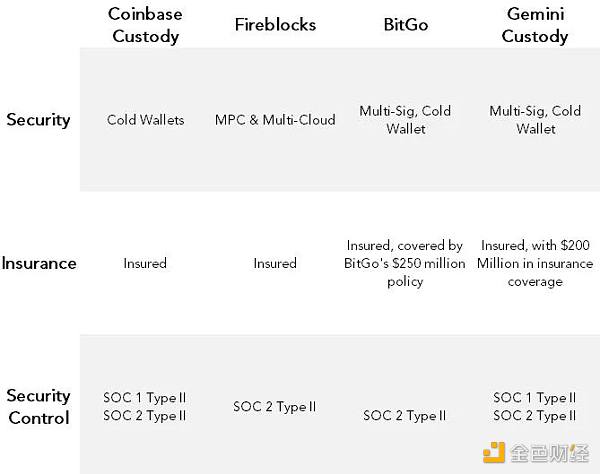Click the $200 Million insurance coverage text

click(x=535, y=264)
